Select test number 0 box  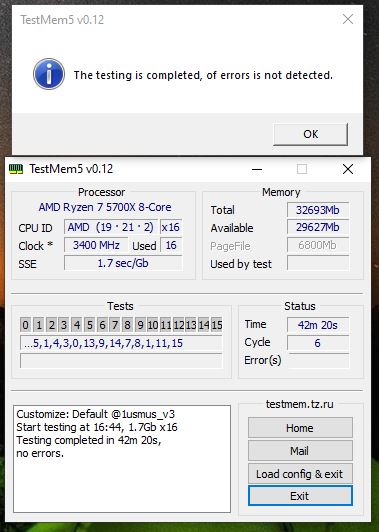(25, 325)
